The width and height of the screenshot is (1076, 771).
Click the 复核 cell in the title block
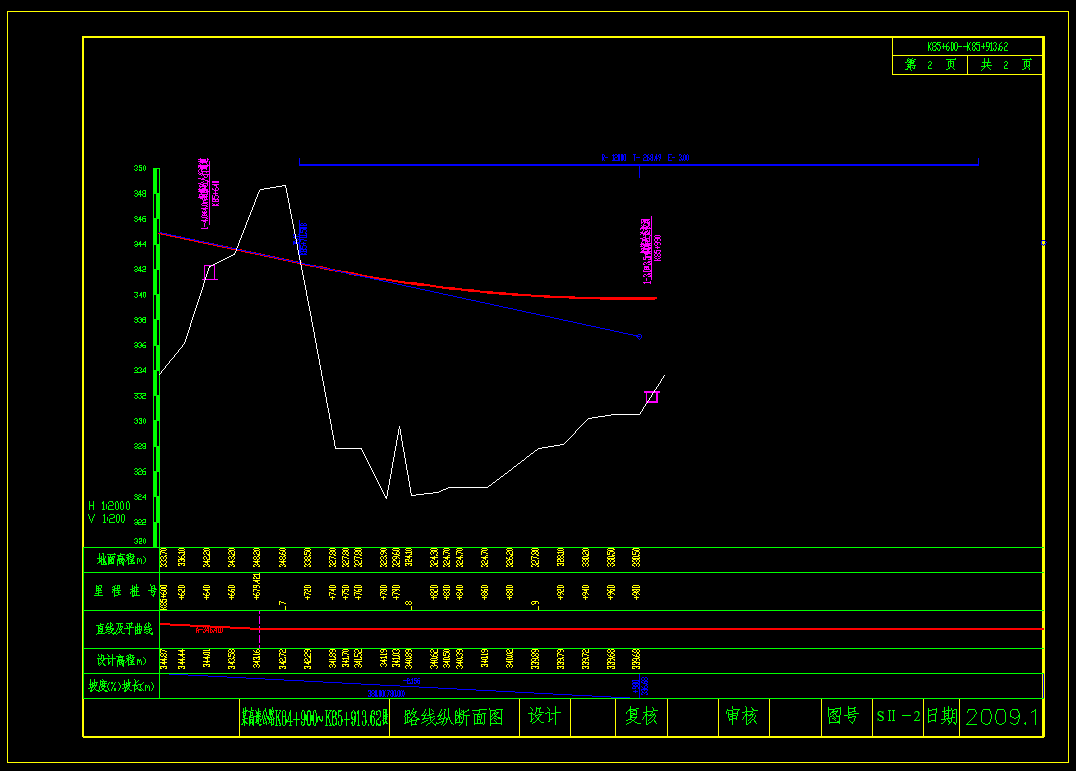(641, 717)
